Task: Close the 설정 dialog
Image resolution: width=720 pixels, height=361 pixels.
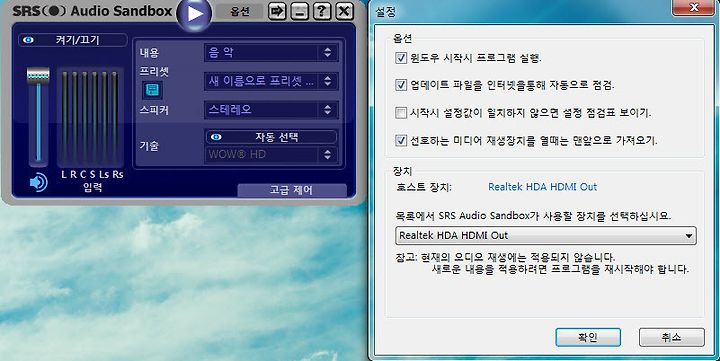Action: click(694, 7)
